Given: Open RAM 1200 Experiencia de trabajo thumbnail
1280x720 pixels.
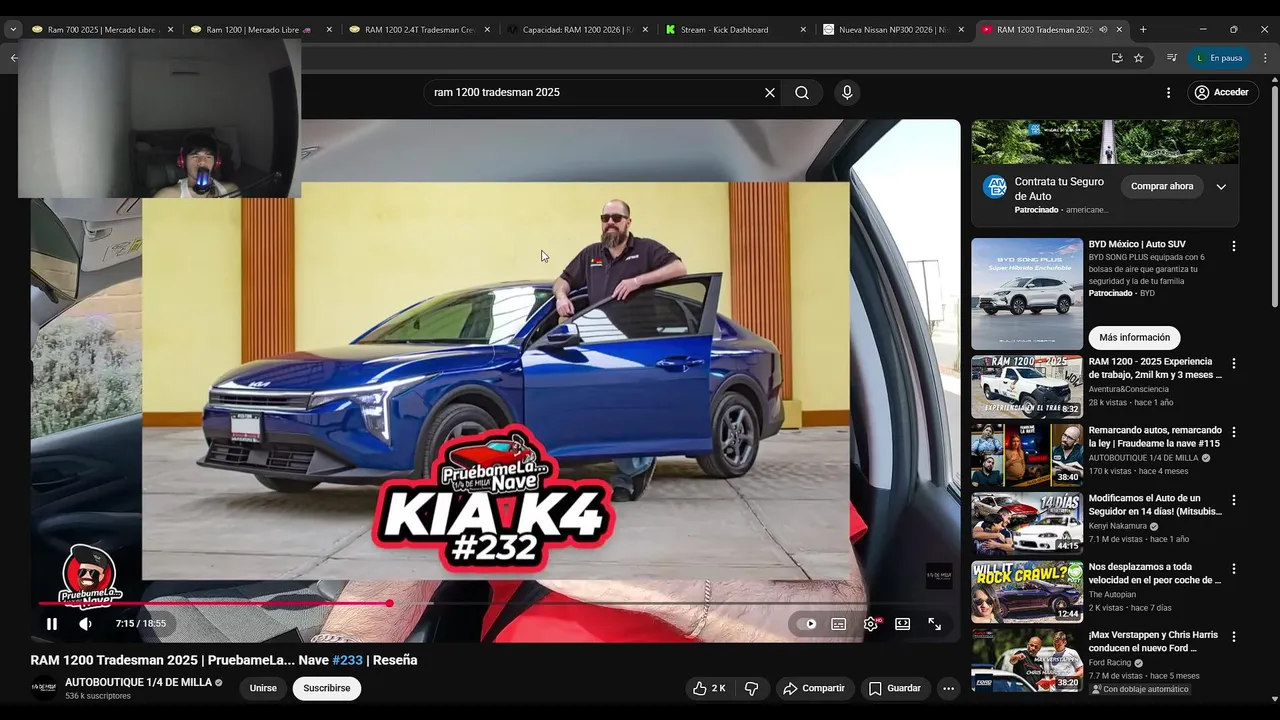Looking at the screenshot, I should pos(1027,386).
